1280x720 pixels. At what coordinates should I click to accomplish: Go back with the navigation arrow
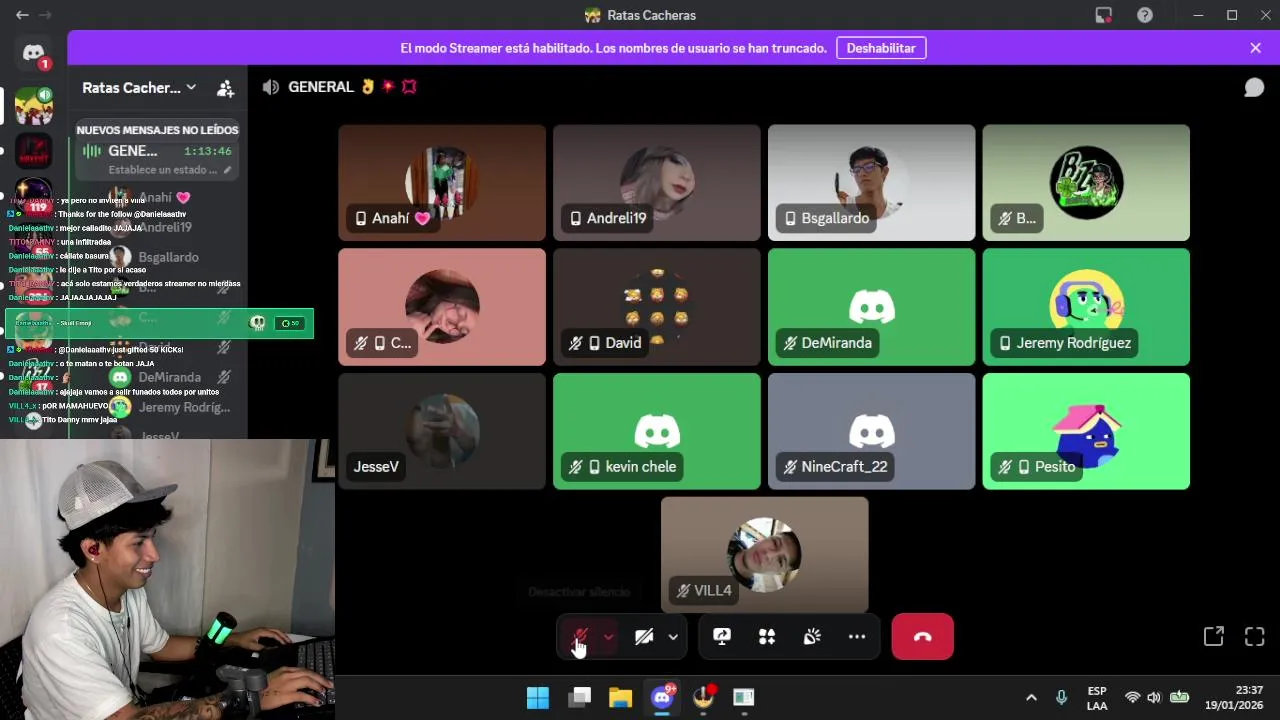click(x=22, y=15)
